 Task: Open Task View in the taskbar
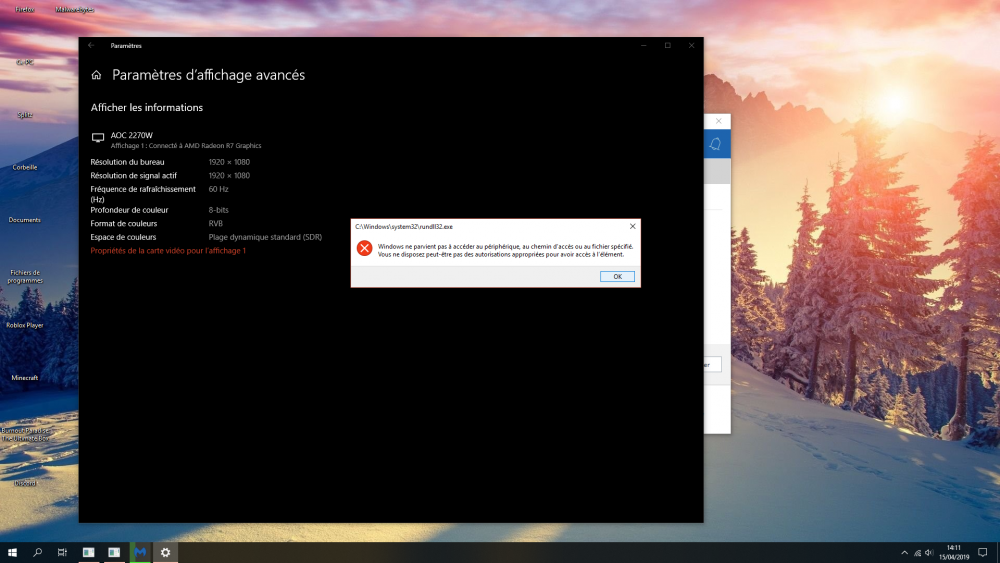pos(62,552)
